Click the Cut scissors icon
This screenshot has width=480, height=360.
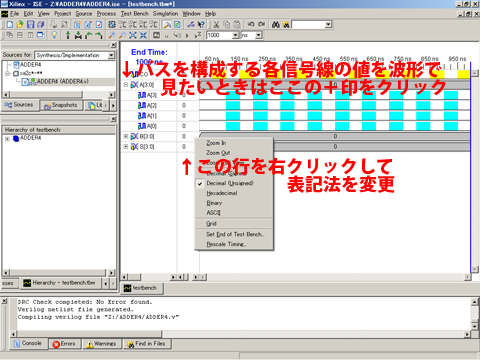tap(216, 24)
